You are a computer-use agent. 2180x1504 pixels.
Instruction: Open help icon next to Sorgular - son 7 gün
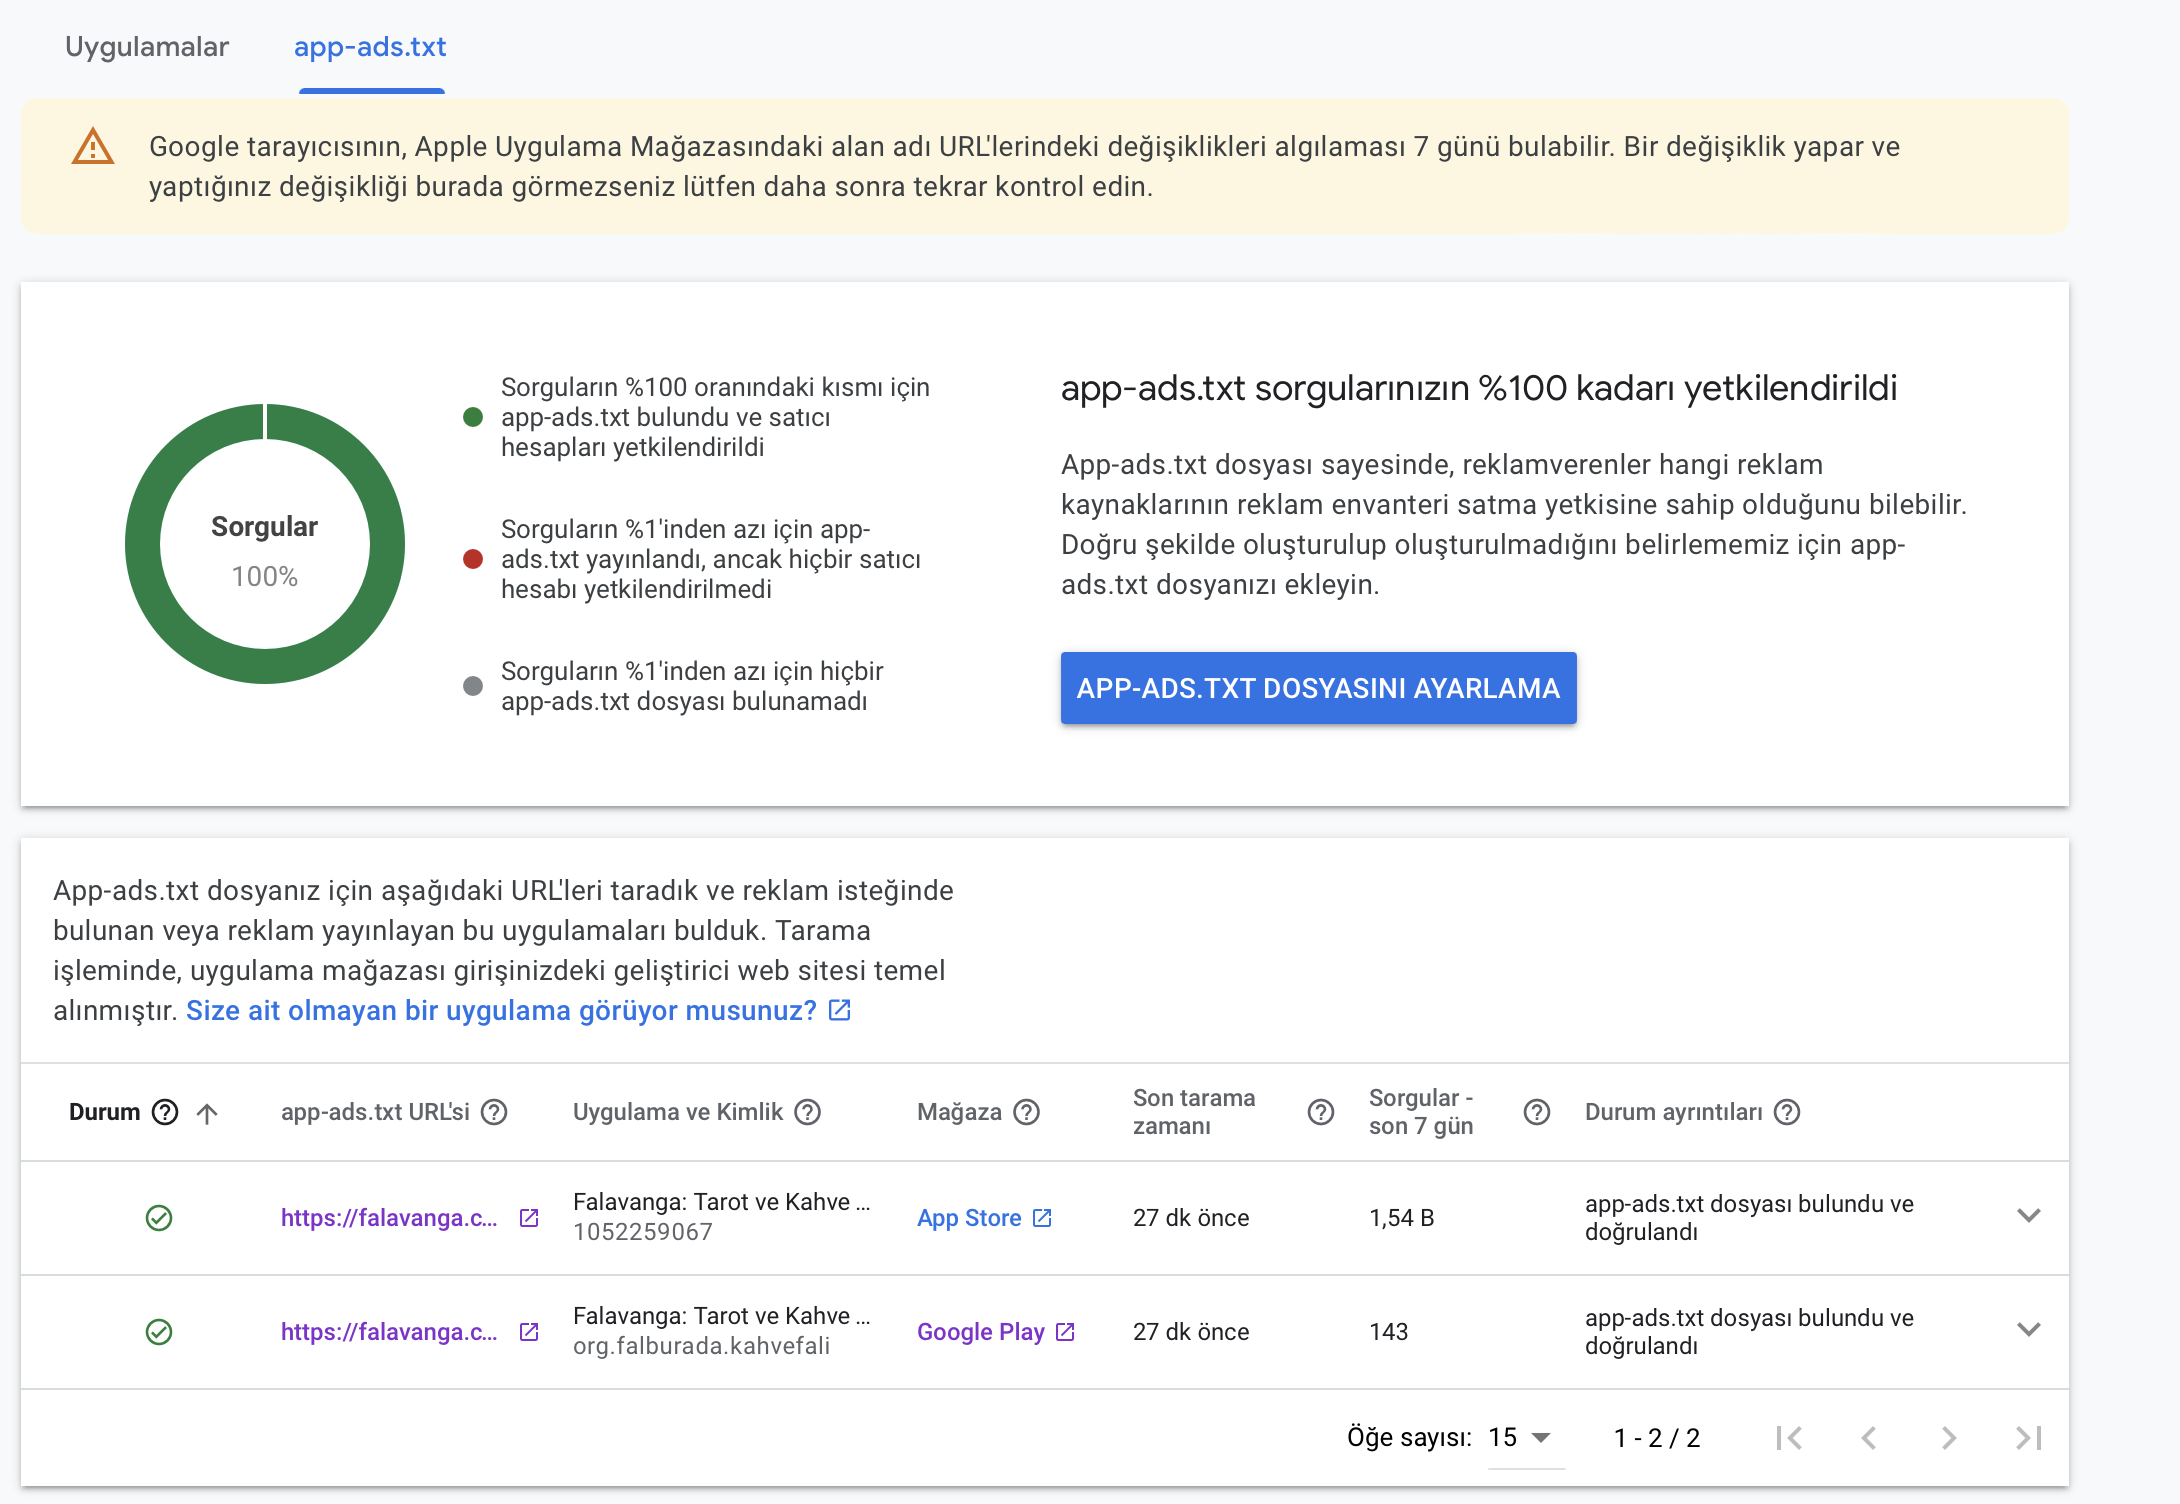[x=1537, y=1112]
